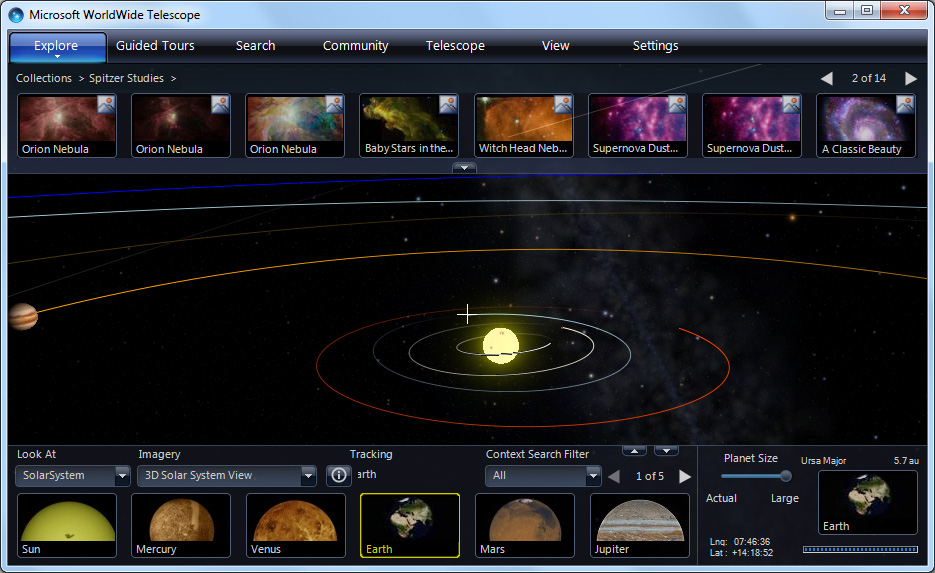Open the Explore tab

pyautogui.click(x=58, y=47)
